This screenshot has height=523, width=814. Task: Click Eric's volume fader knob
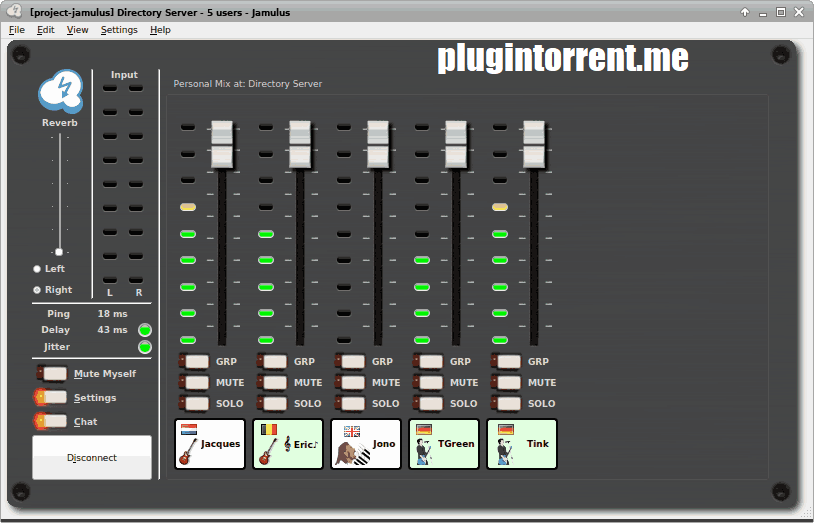click(x=300, y=144)
